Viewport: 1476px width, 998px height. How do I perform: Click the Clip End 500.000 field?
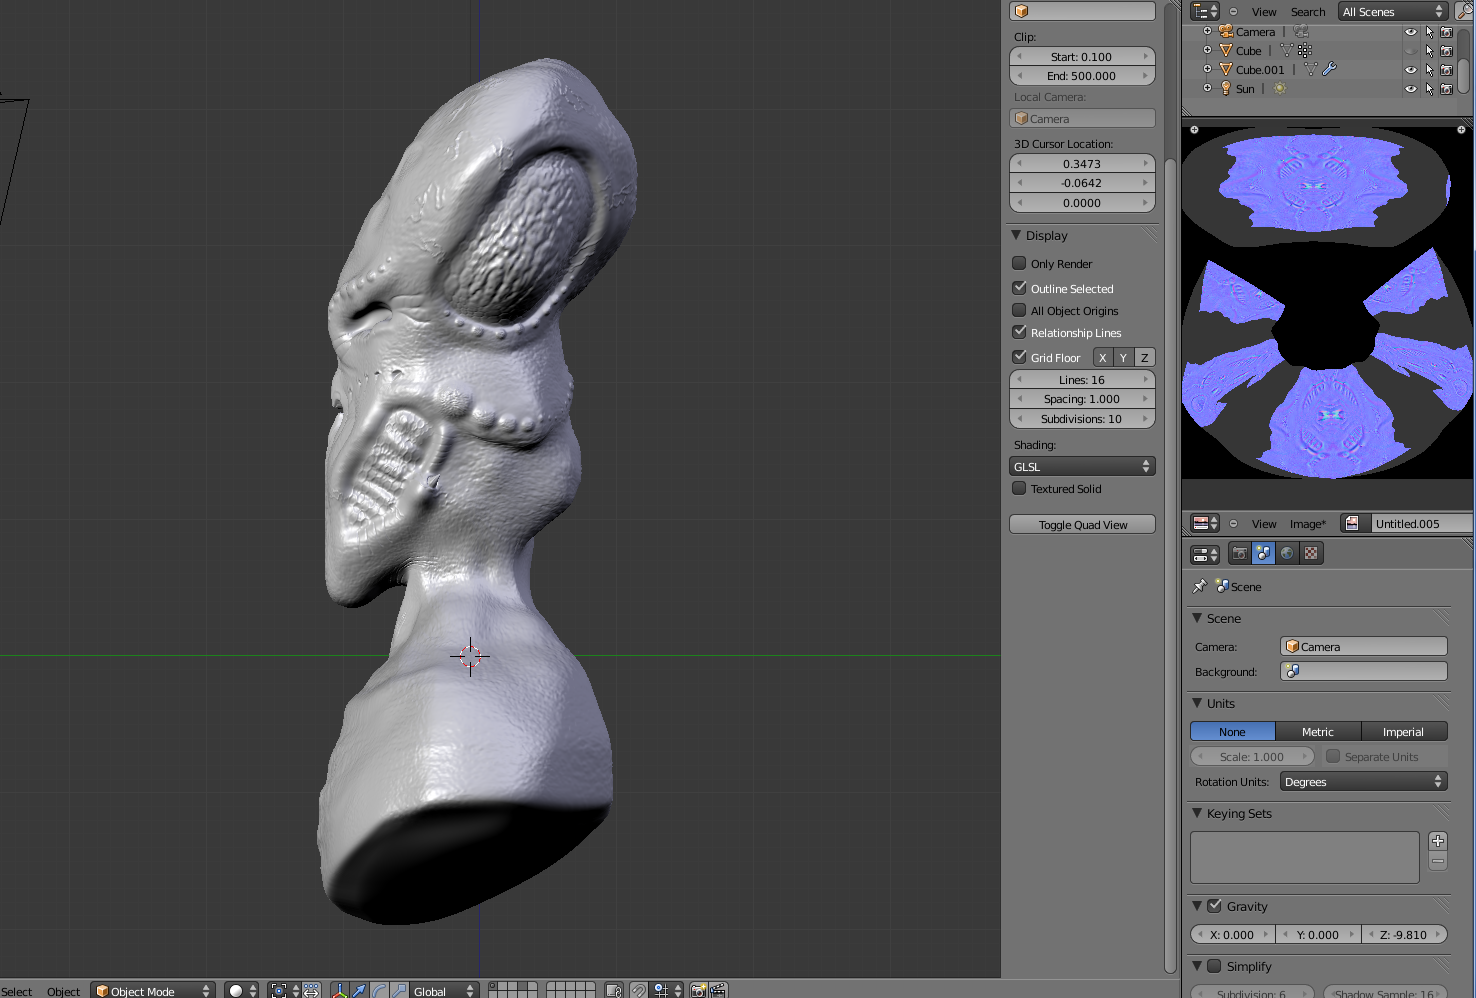coord(1082,75)
